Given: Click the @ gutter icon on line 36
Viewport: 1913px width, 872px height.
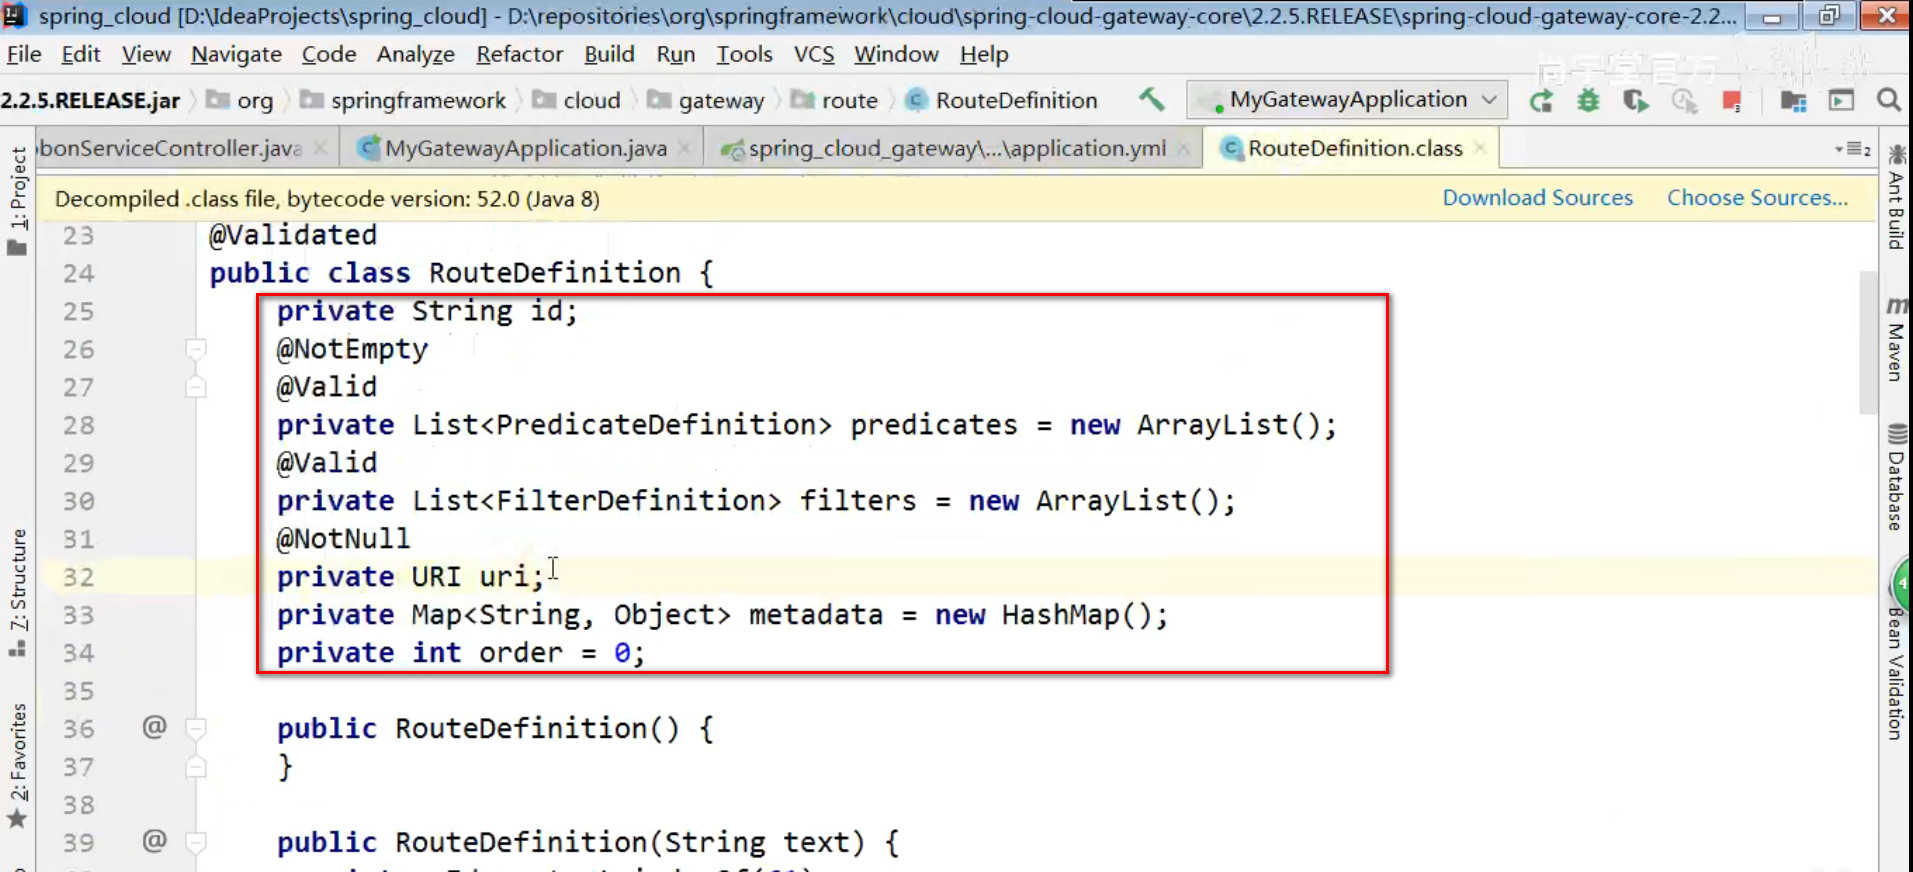Looking at the screenshot, I should pyautogui.click(x=154, y=727).
